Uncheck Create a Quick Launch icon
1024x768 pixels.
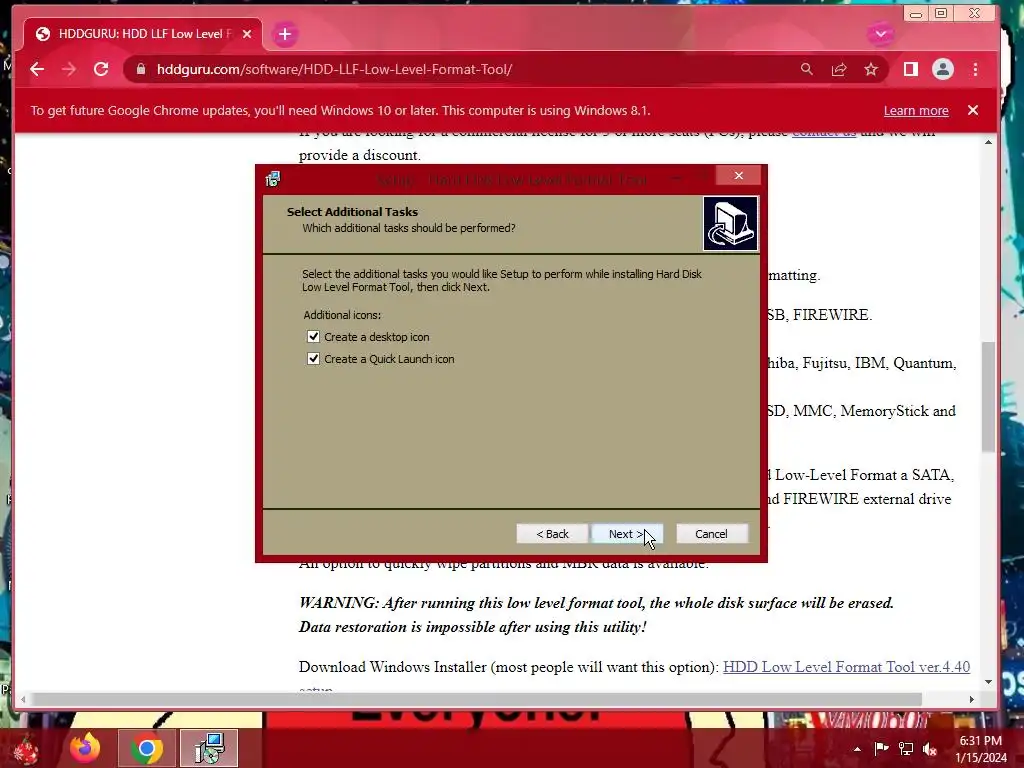coord(313,359)
